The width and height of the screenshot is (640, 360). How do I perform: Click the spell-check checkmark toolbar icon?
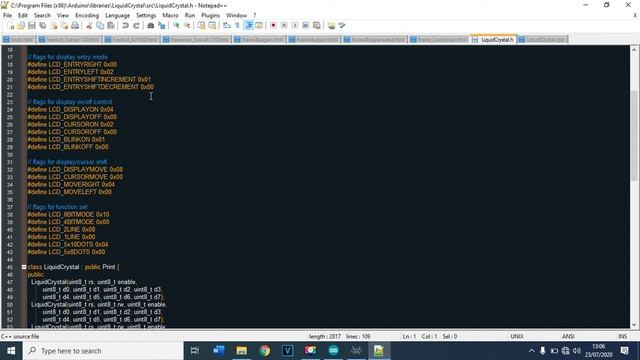(x=342, y=25)
